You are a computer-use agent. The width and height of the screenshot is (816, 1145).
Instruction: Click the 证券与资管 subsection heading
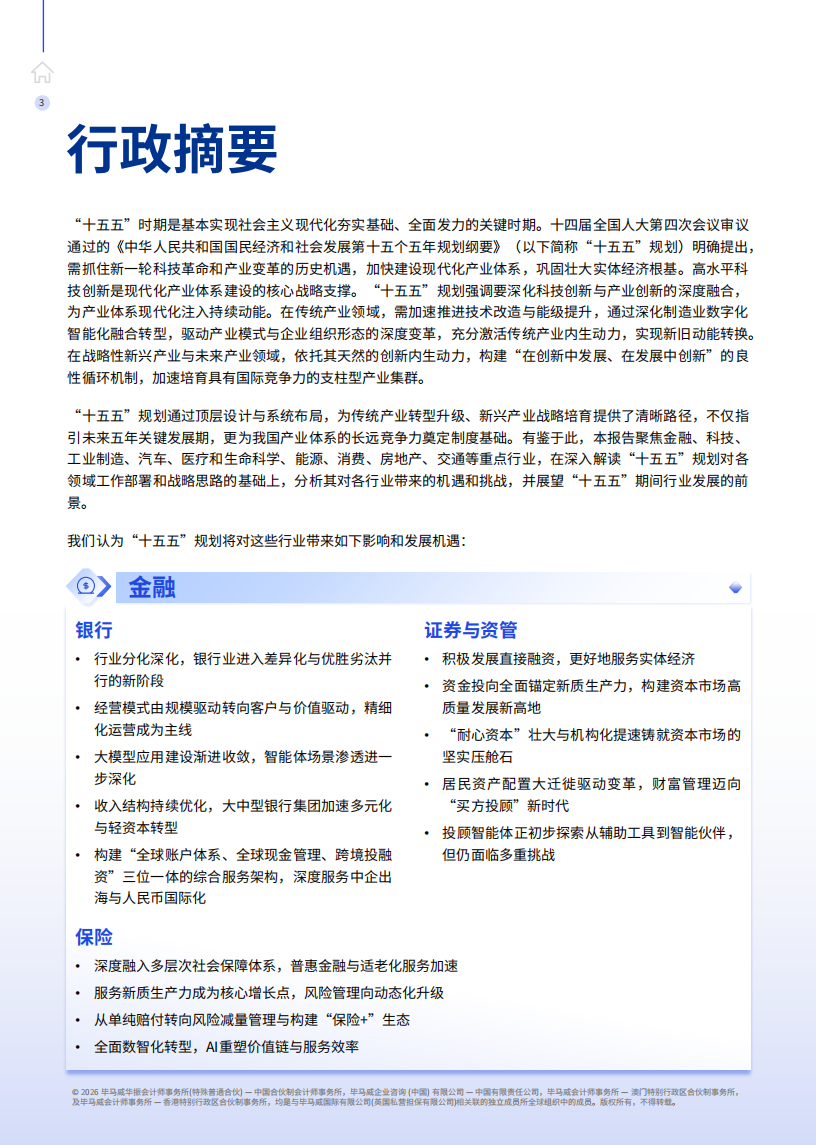point(471,630)
